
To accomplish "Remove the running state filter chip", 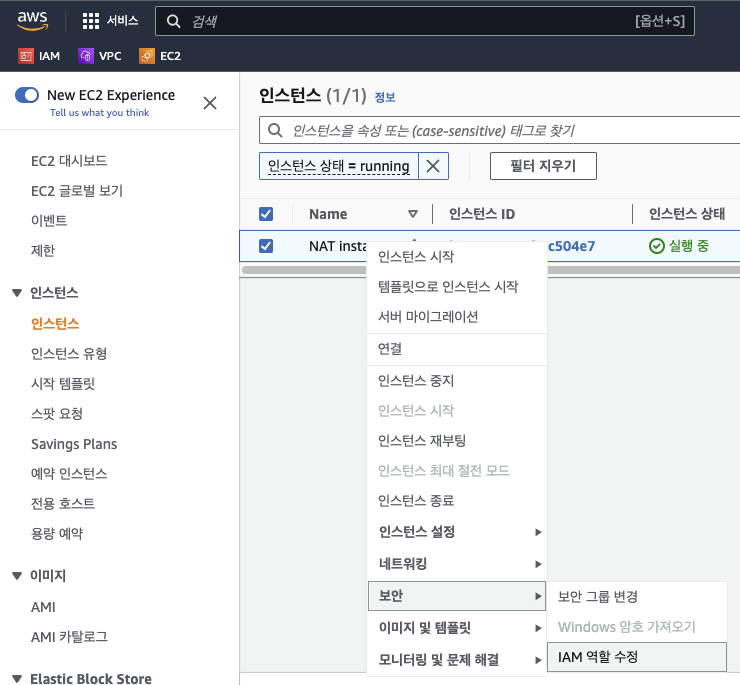I will [x=433, y=166].
